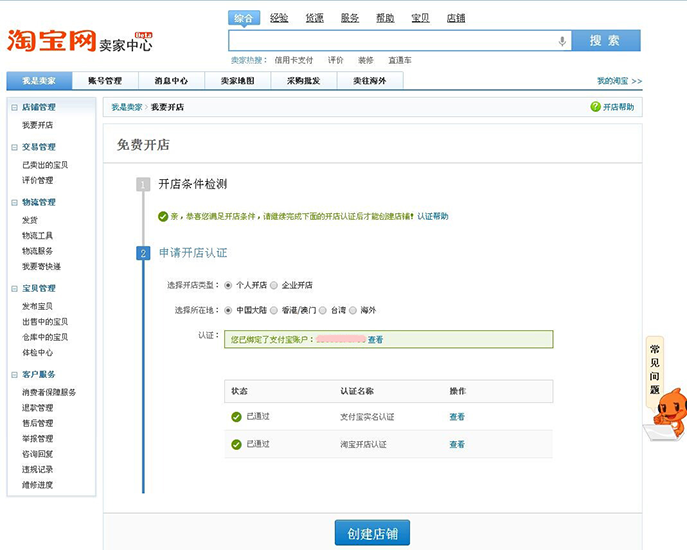Open 发货 in the sidebar

coord(30,220)
